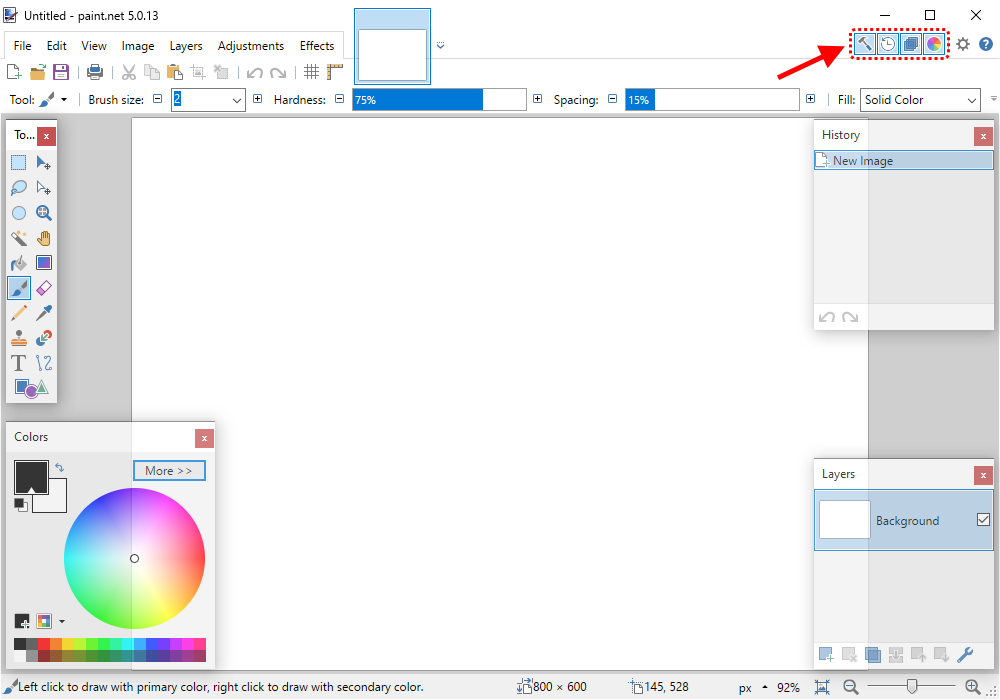Screen dimensions: 1000x700
Task: Close the Colors panel
Action: pyautogui.click(x=204, y=438)
